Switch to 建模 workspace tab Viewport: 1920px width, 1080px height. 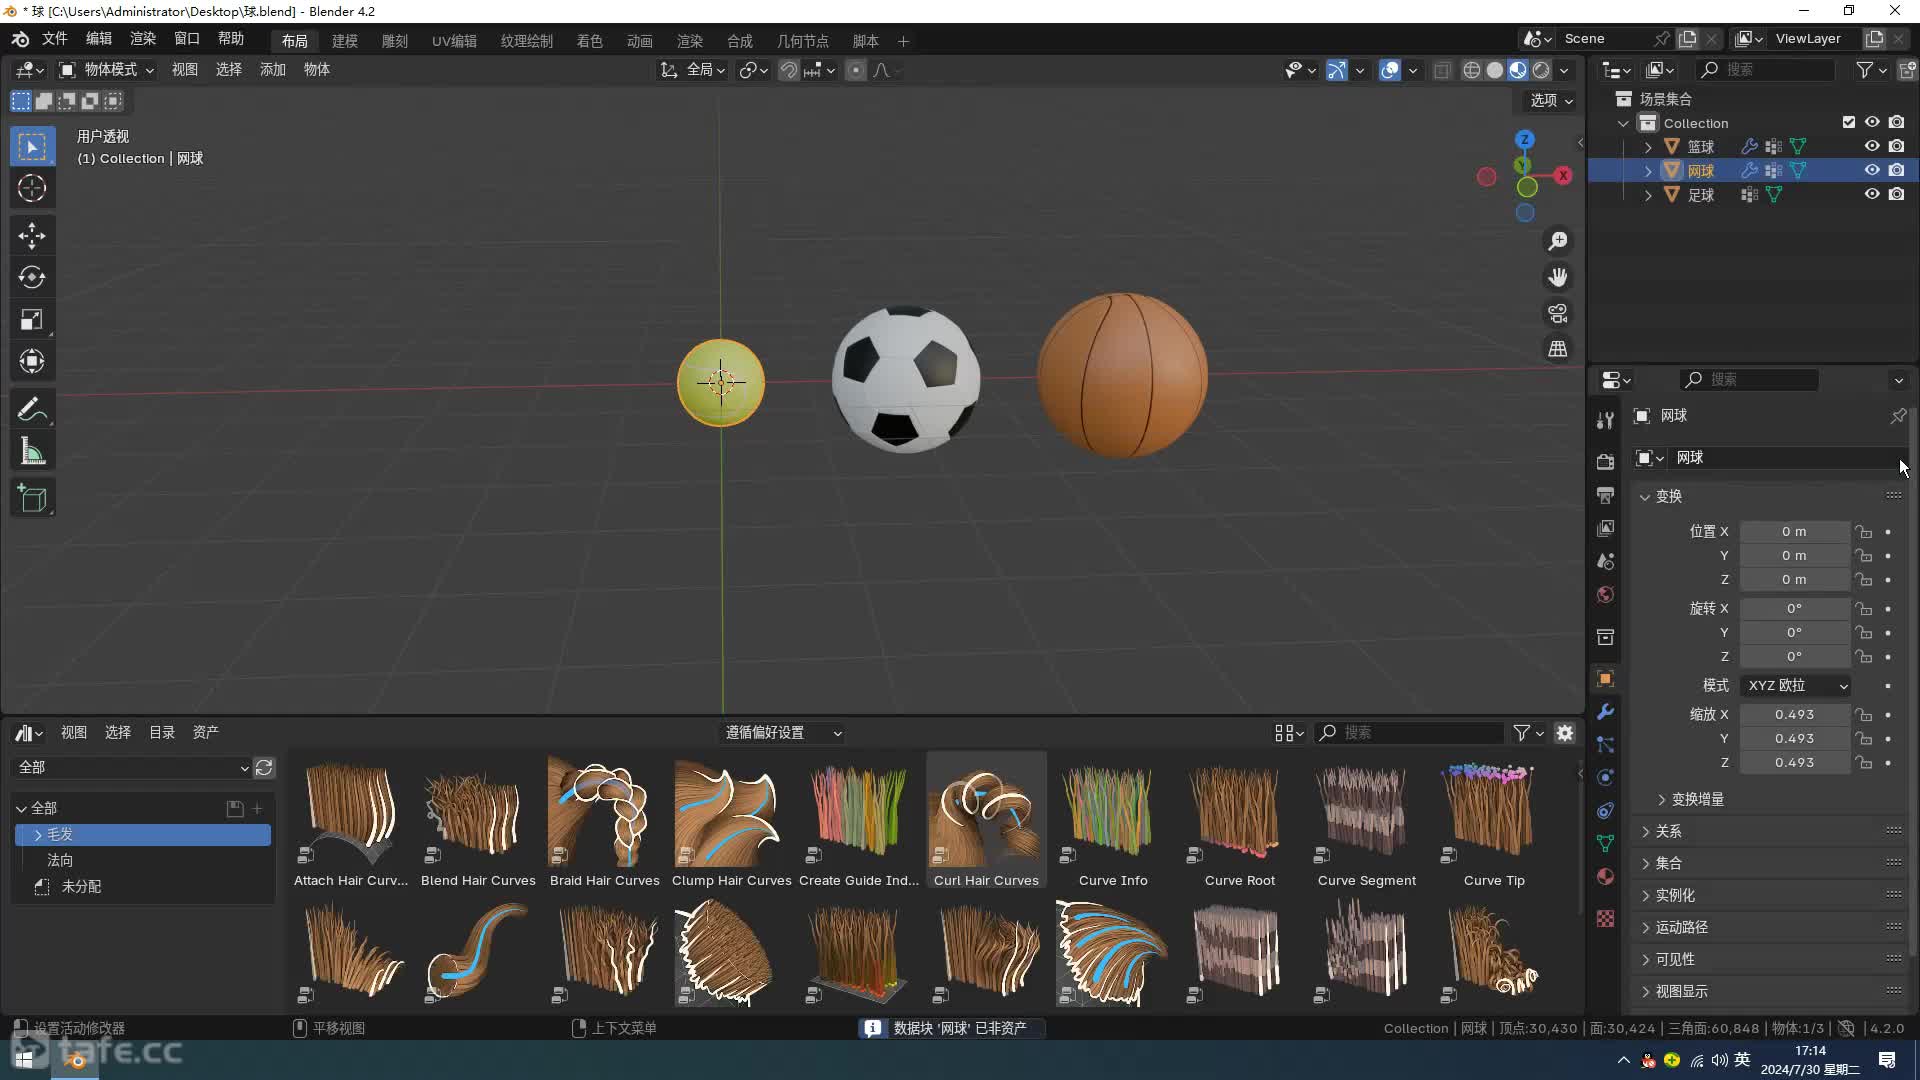(x=345, y=41)
